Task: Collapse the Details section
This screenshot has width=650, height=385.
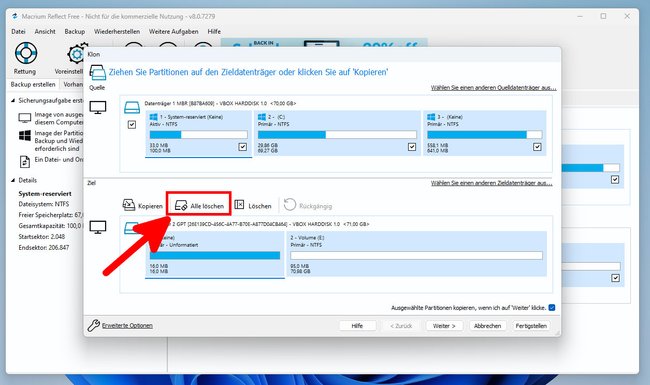Action: coord(13,180)
